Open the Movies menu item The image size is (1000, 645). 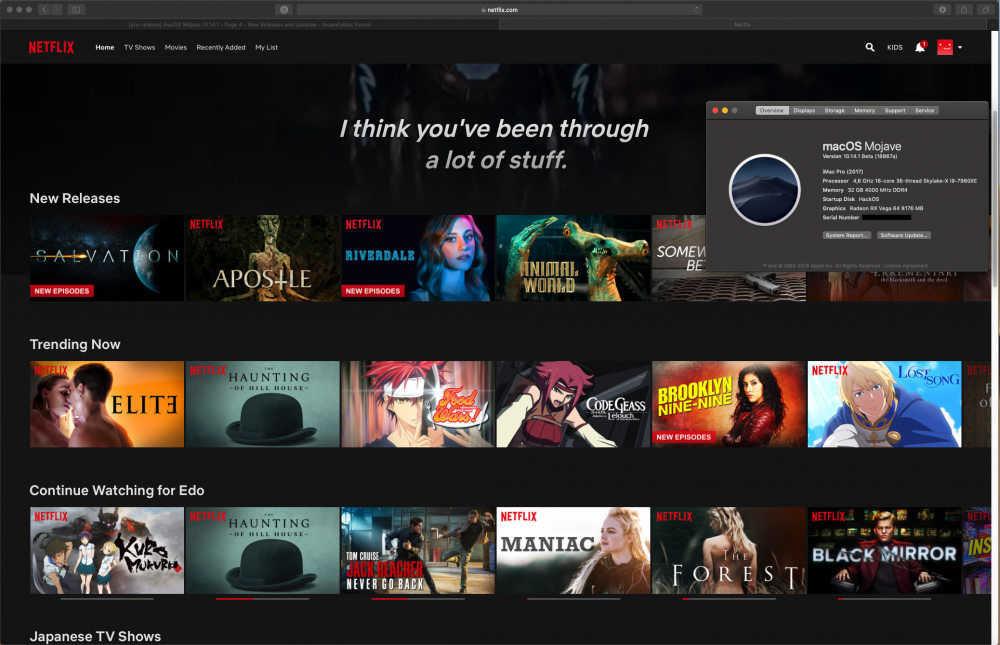(x=175, y=47)
